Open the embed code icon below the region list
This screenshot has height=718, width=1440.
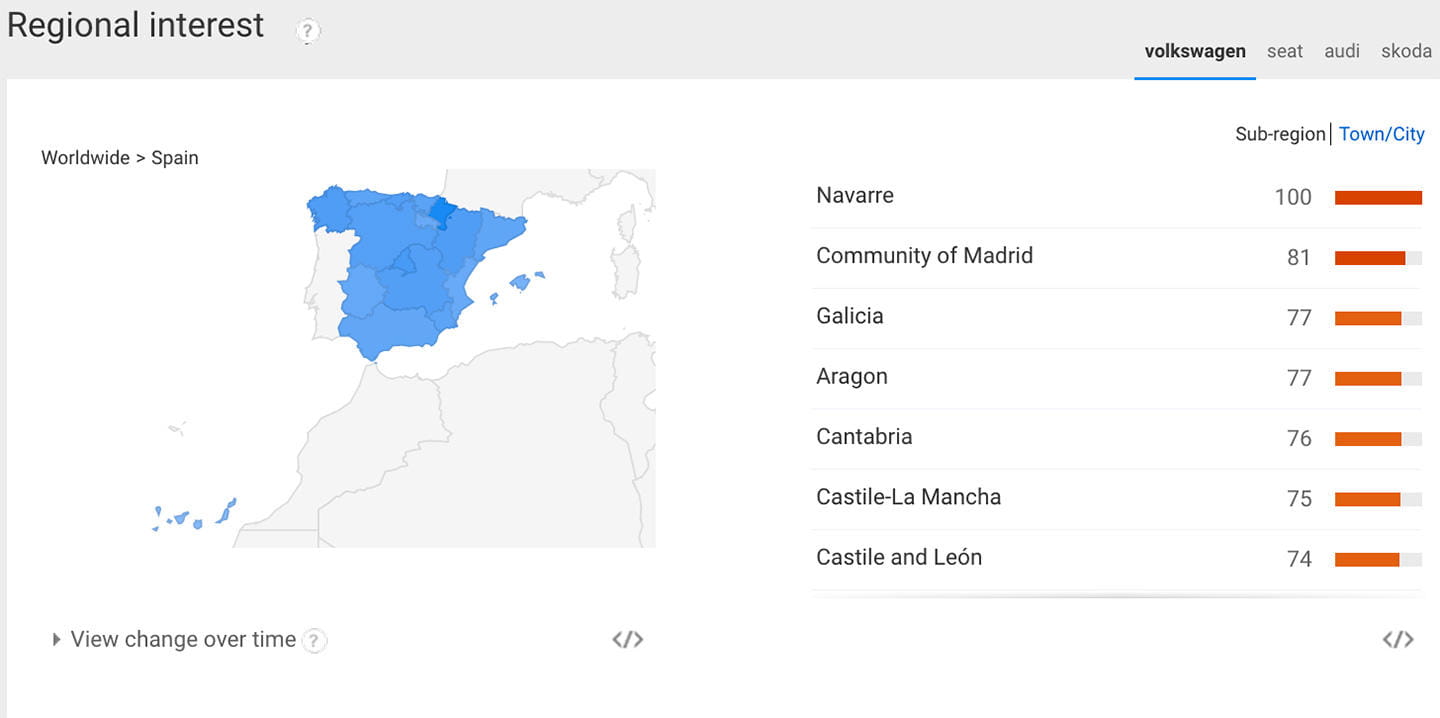pos(1398,640)
